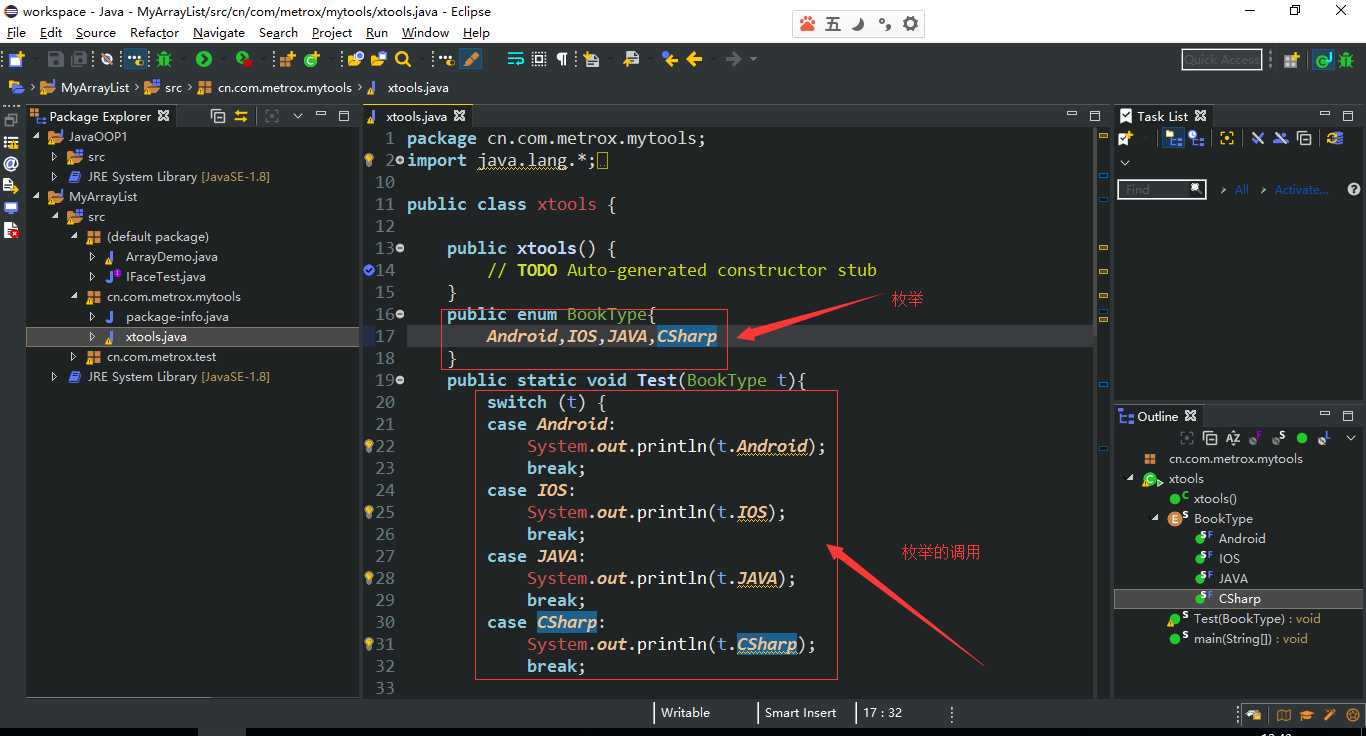Toggle Word Wrap in toolbar
The width and height of the screenshot is (1366, 736).
point(516,60)
